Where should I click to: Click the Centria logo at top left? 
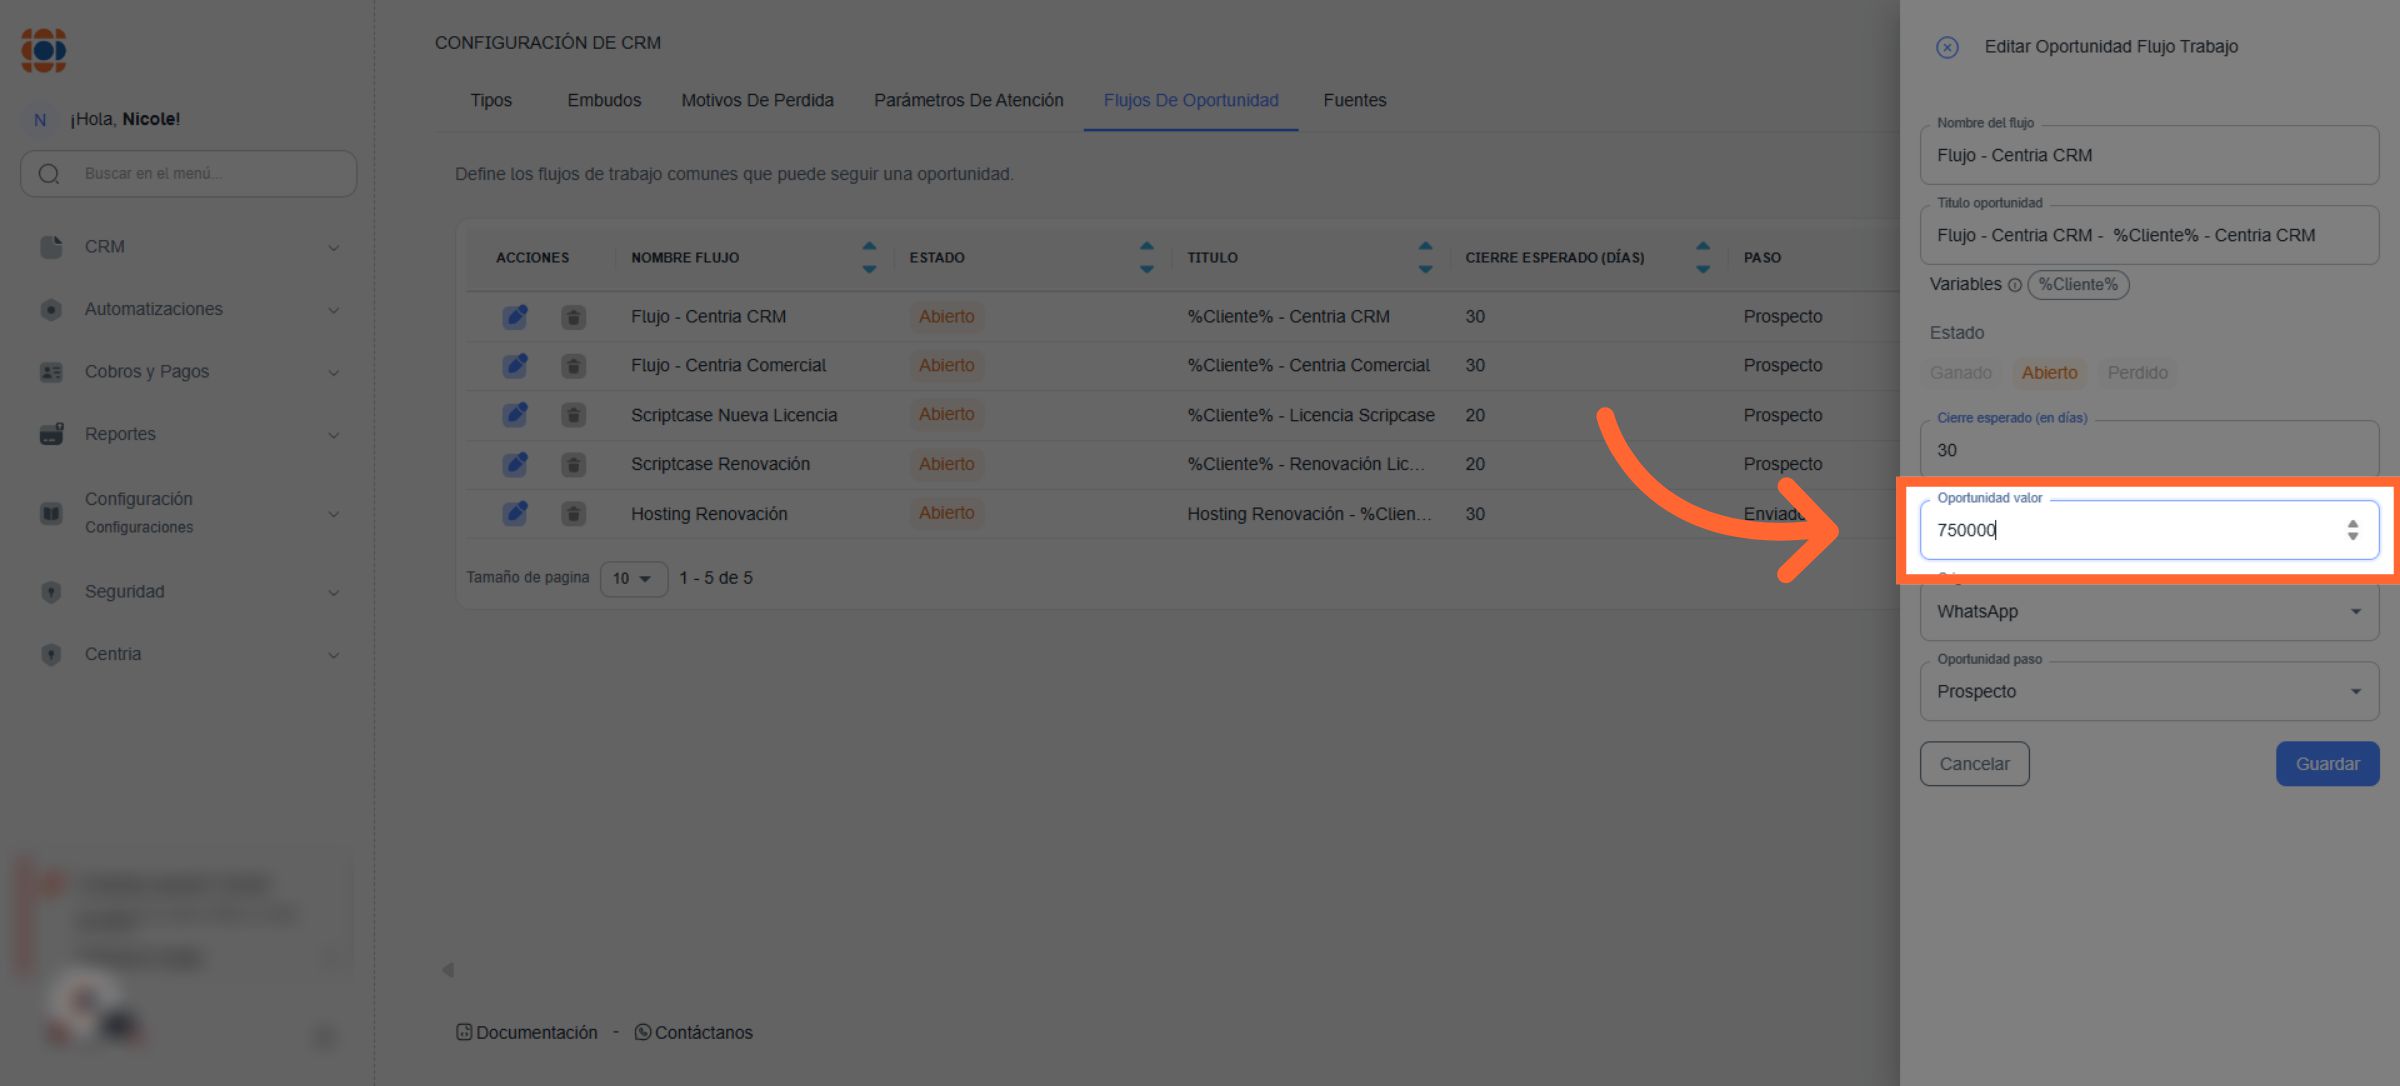[44, 50]
